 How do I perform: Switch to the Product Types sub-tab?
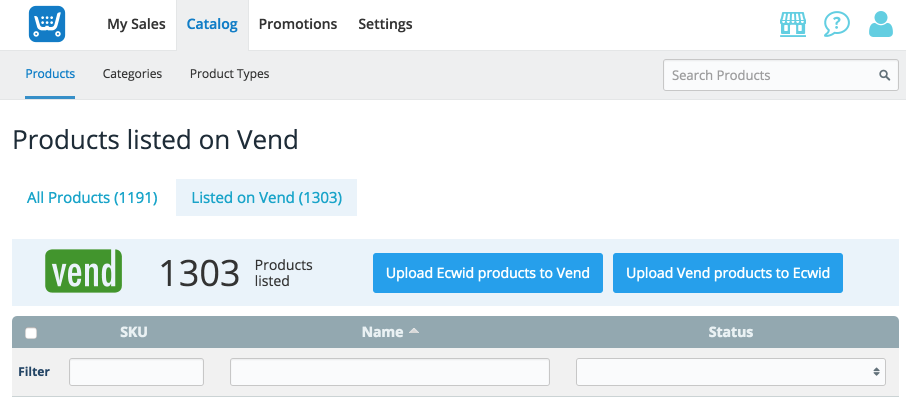229,74
